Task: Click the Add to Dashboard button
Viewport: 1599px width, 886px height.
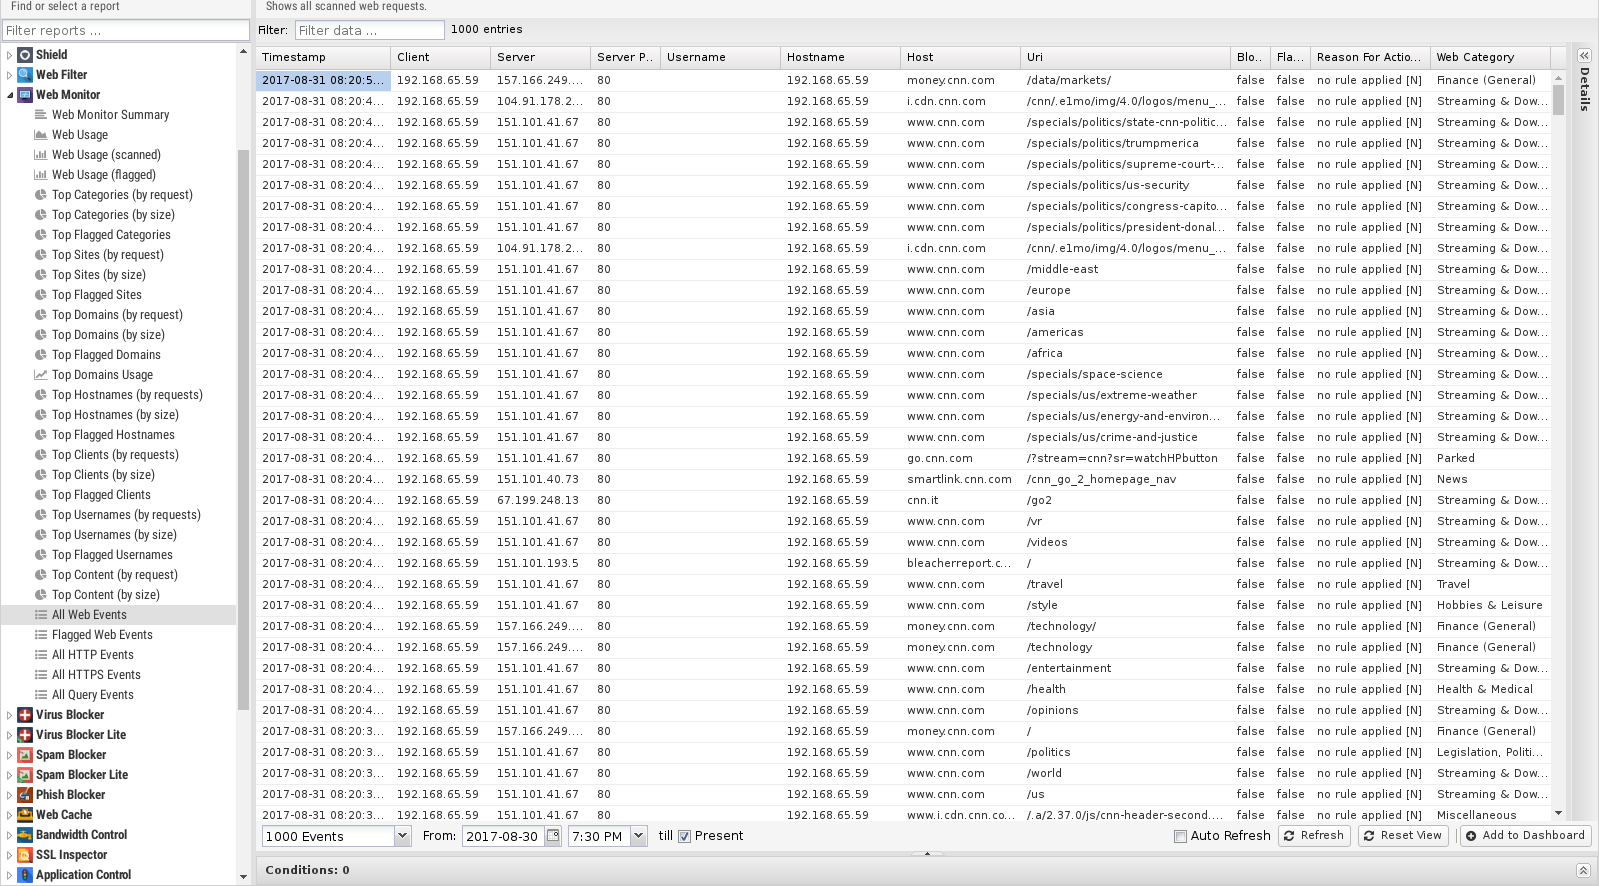Action: 1524,836
